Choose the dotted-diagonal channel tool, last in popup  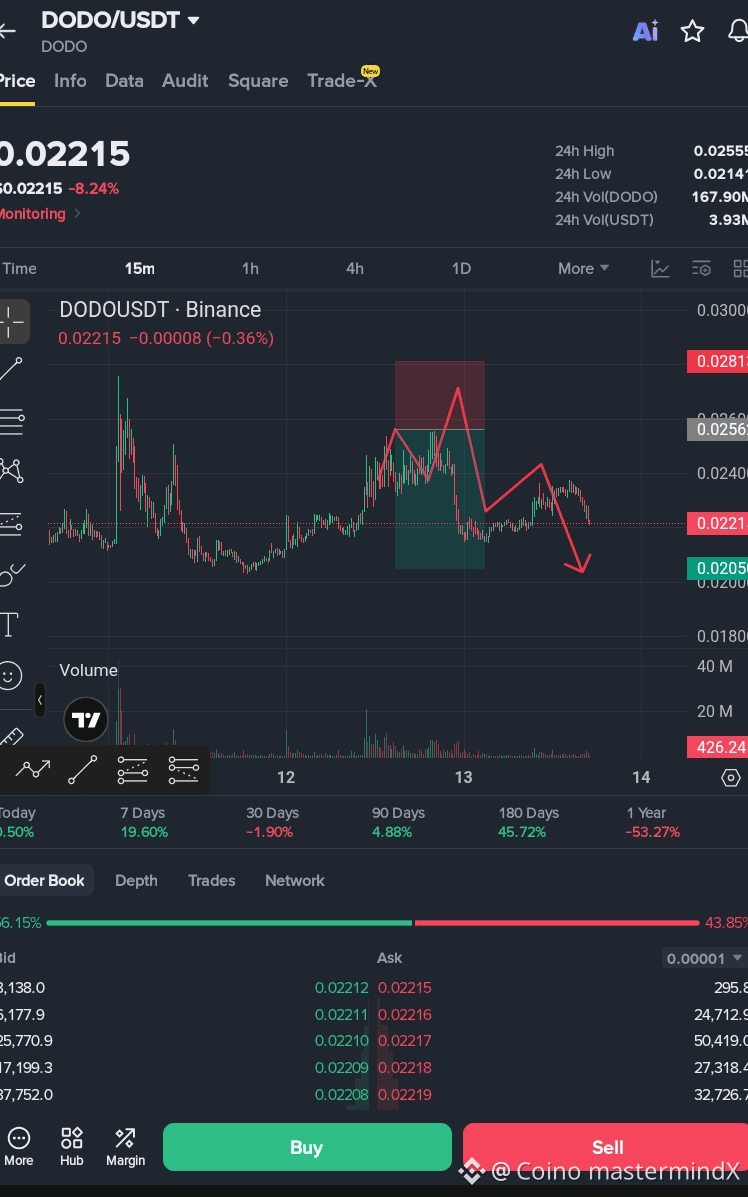click(x=183, y=770)
